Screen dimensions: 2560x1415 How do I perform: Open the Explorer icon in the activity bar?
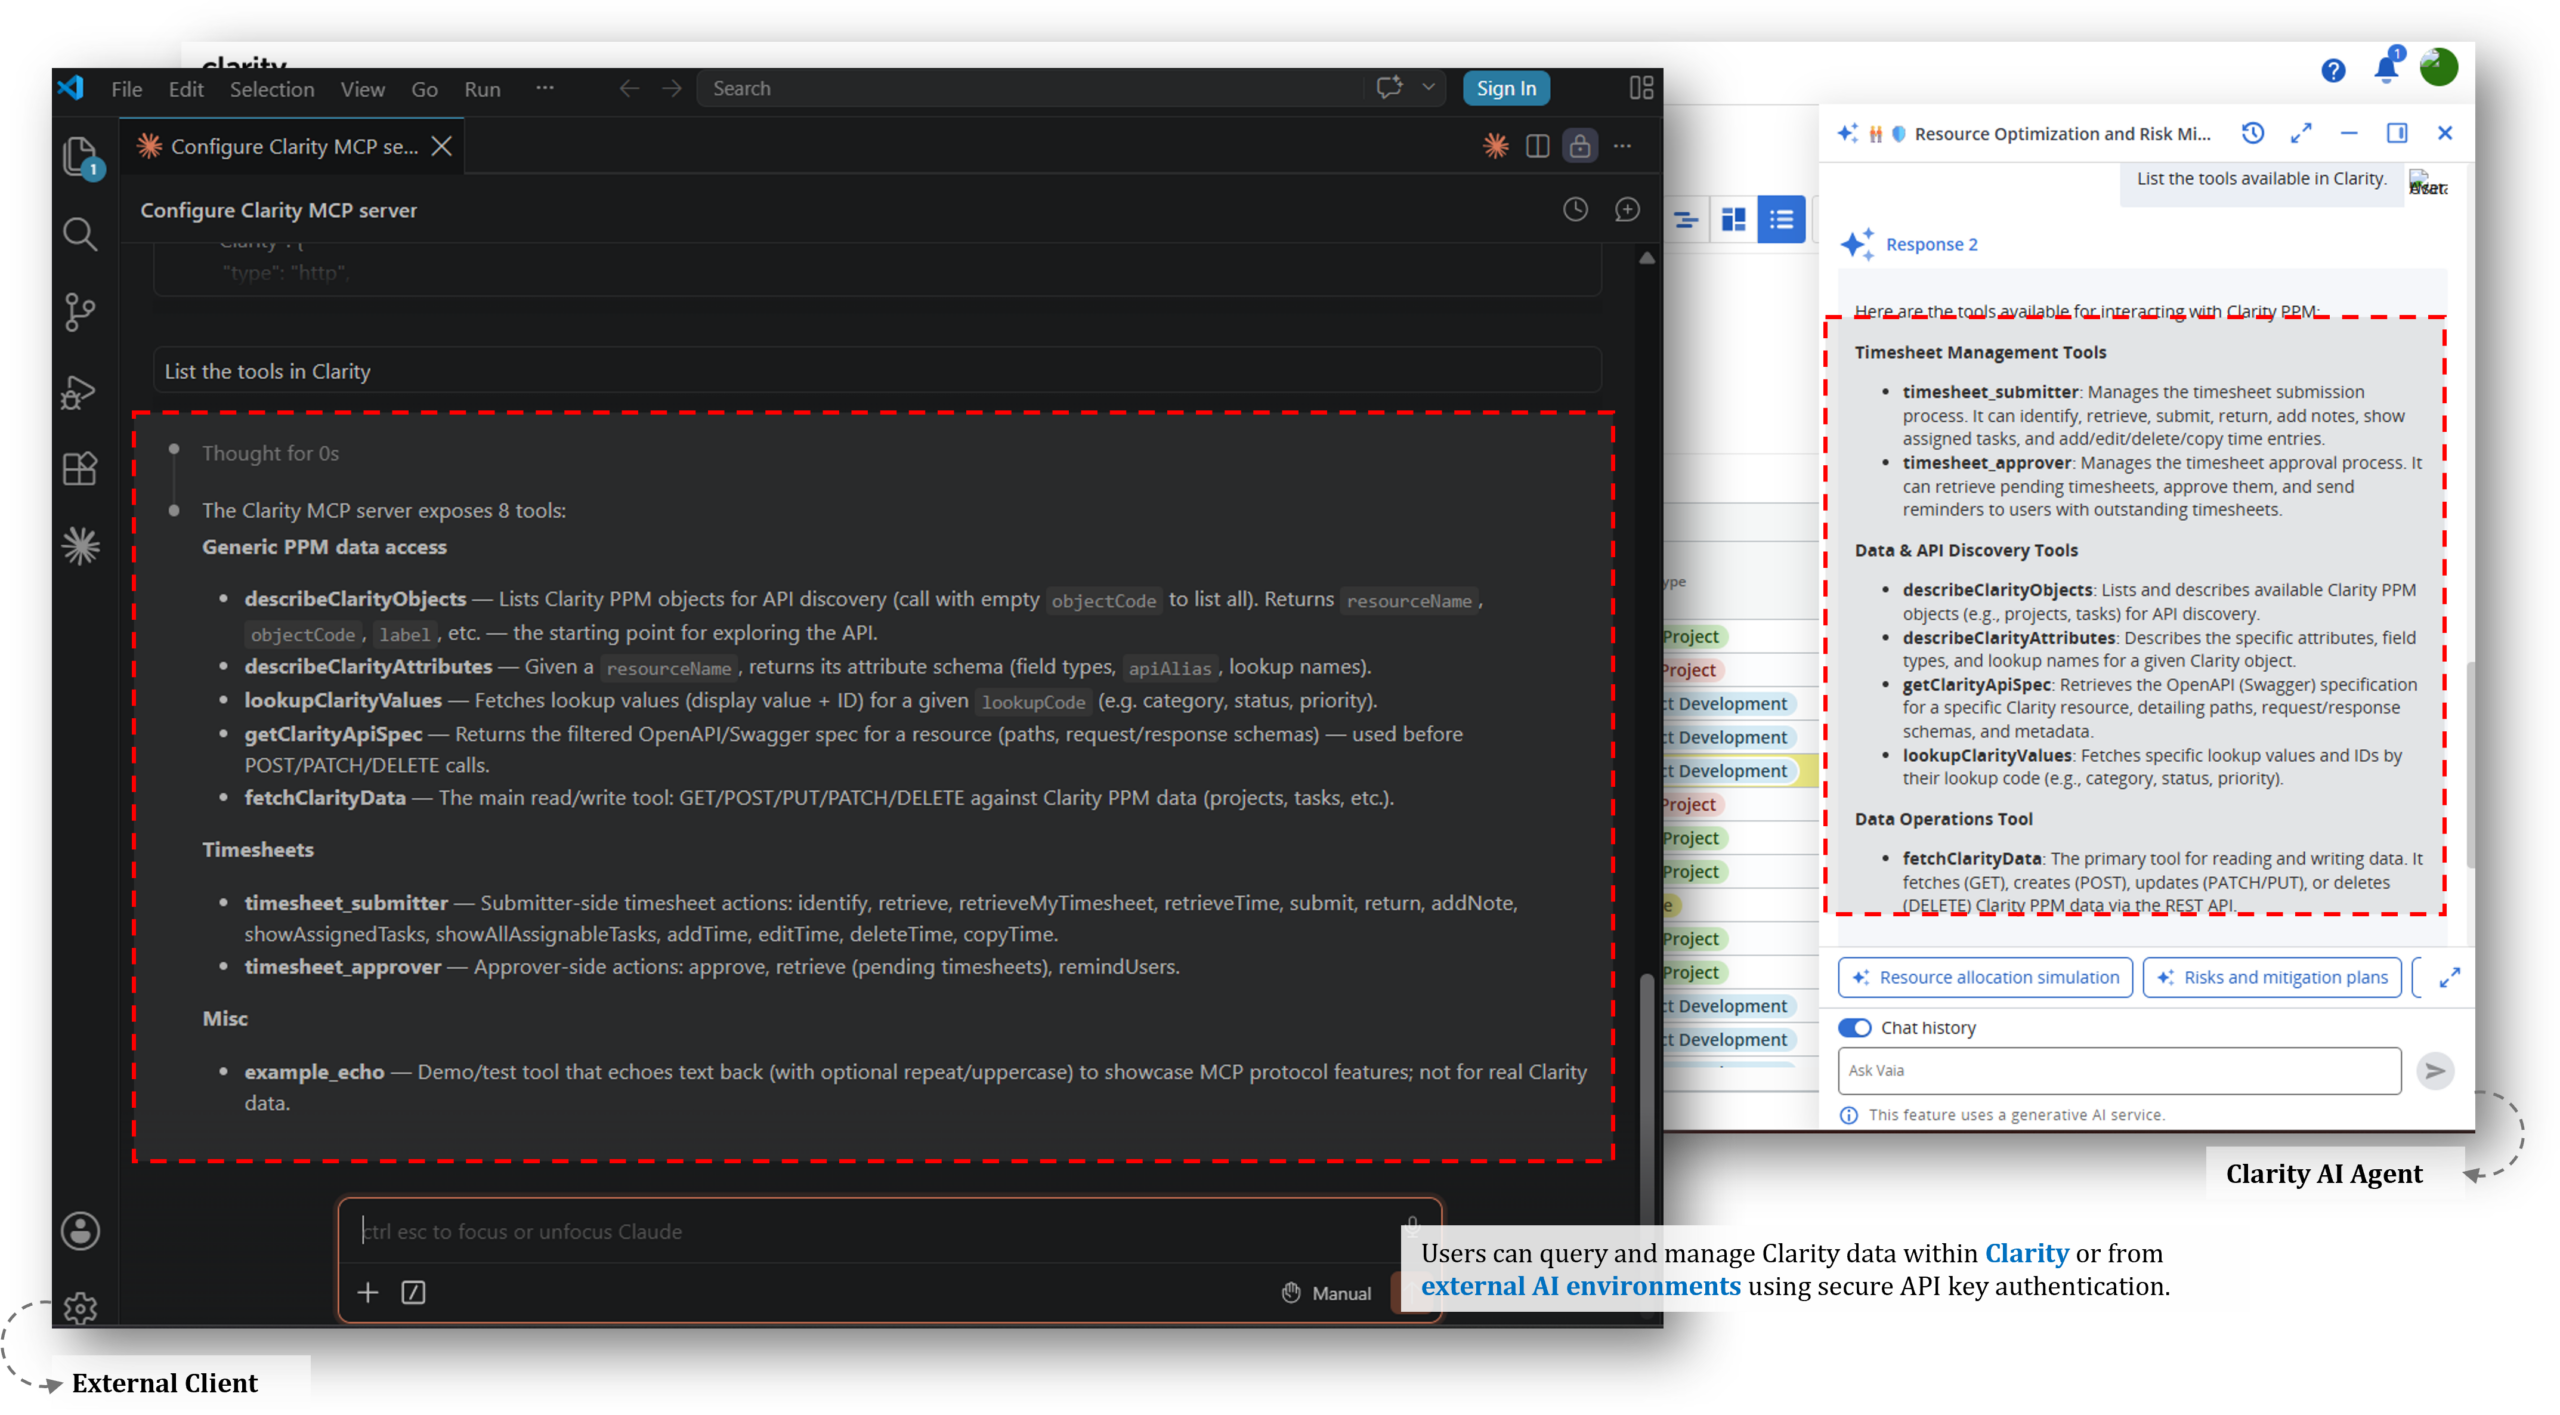tap(80, 156)
